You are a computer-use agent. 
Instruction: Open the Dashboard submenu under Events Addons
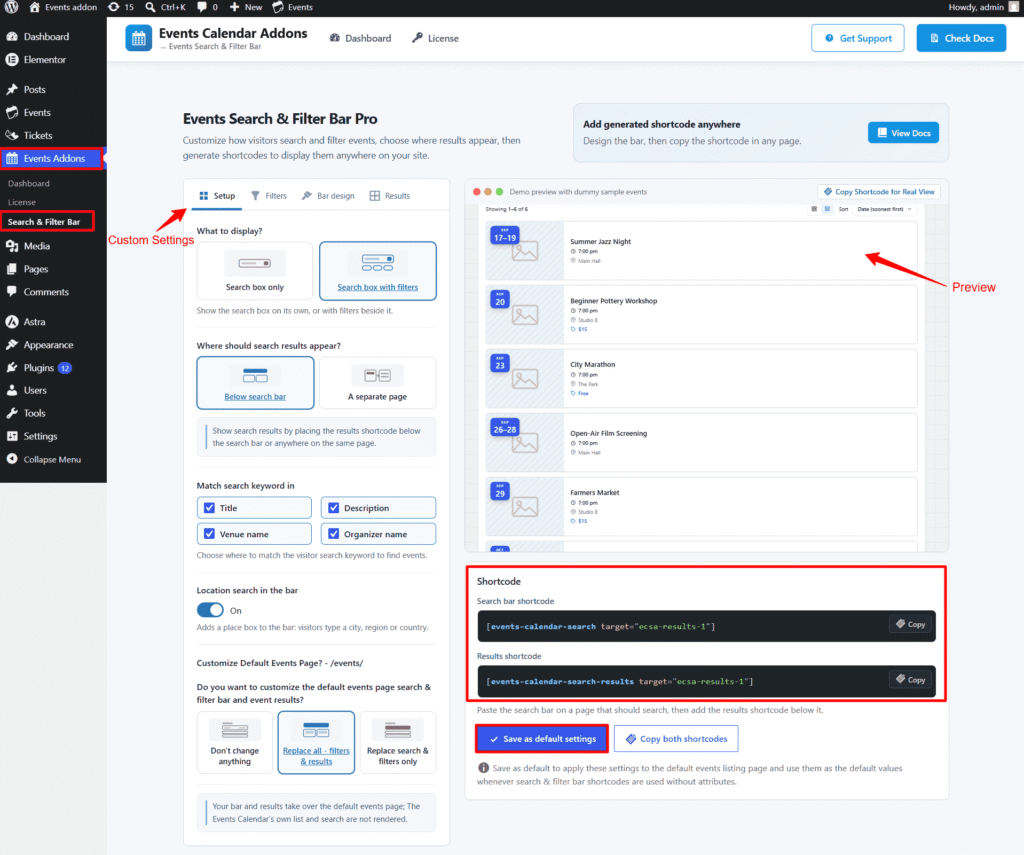tap(29, 184)
